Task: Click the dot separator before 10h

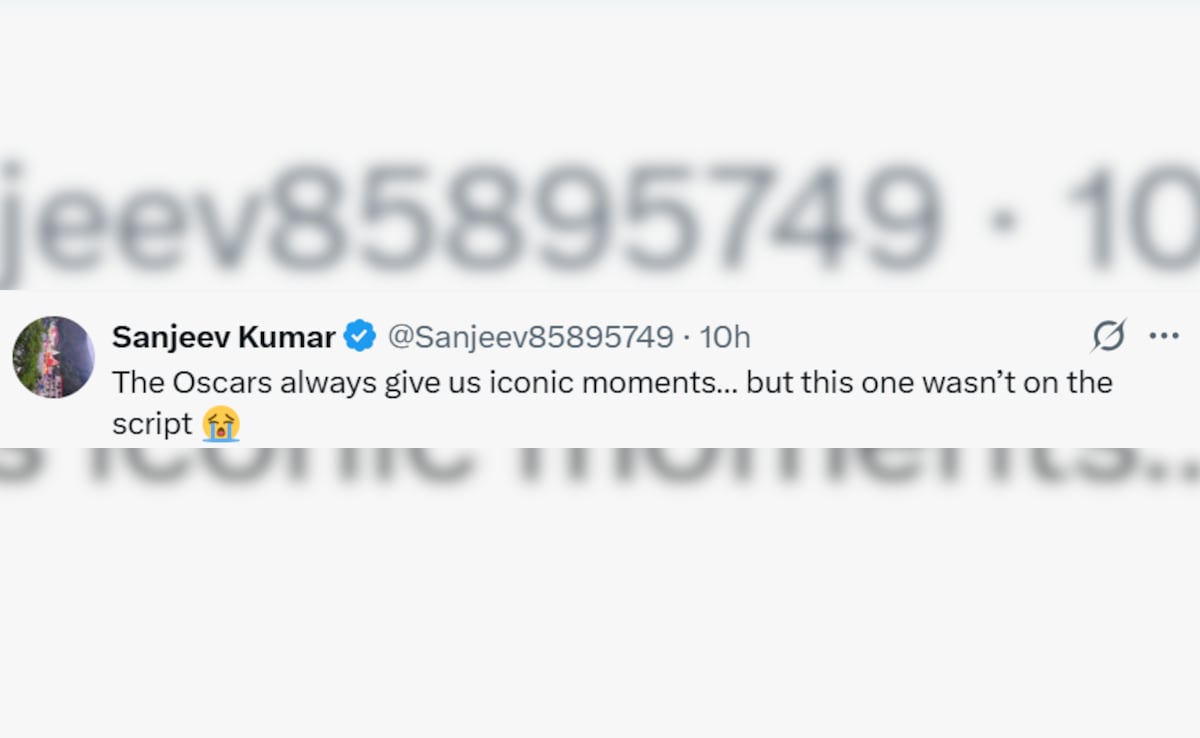Action: pyautogui.click(x=686, y=337)
